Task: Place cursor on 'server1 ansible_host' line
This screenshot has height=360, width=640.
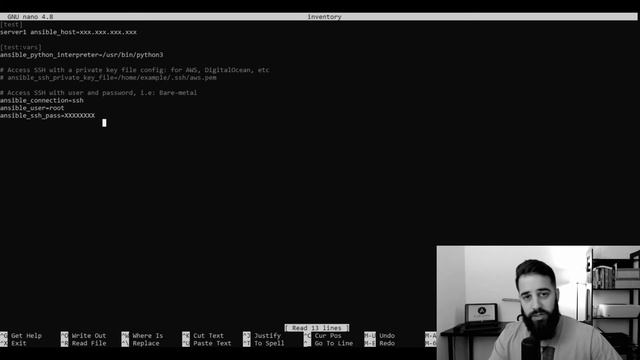Action: tap(68, 32)
